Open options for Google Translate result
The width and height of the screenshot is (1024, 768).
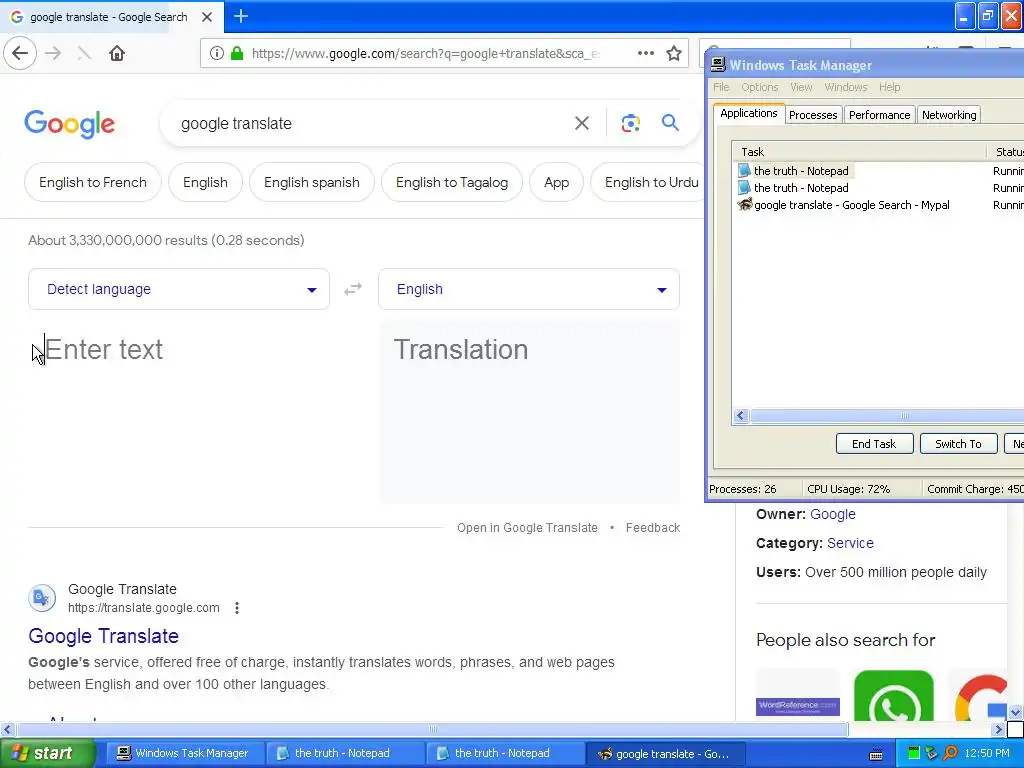click(x=237, y=608)
